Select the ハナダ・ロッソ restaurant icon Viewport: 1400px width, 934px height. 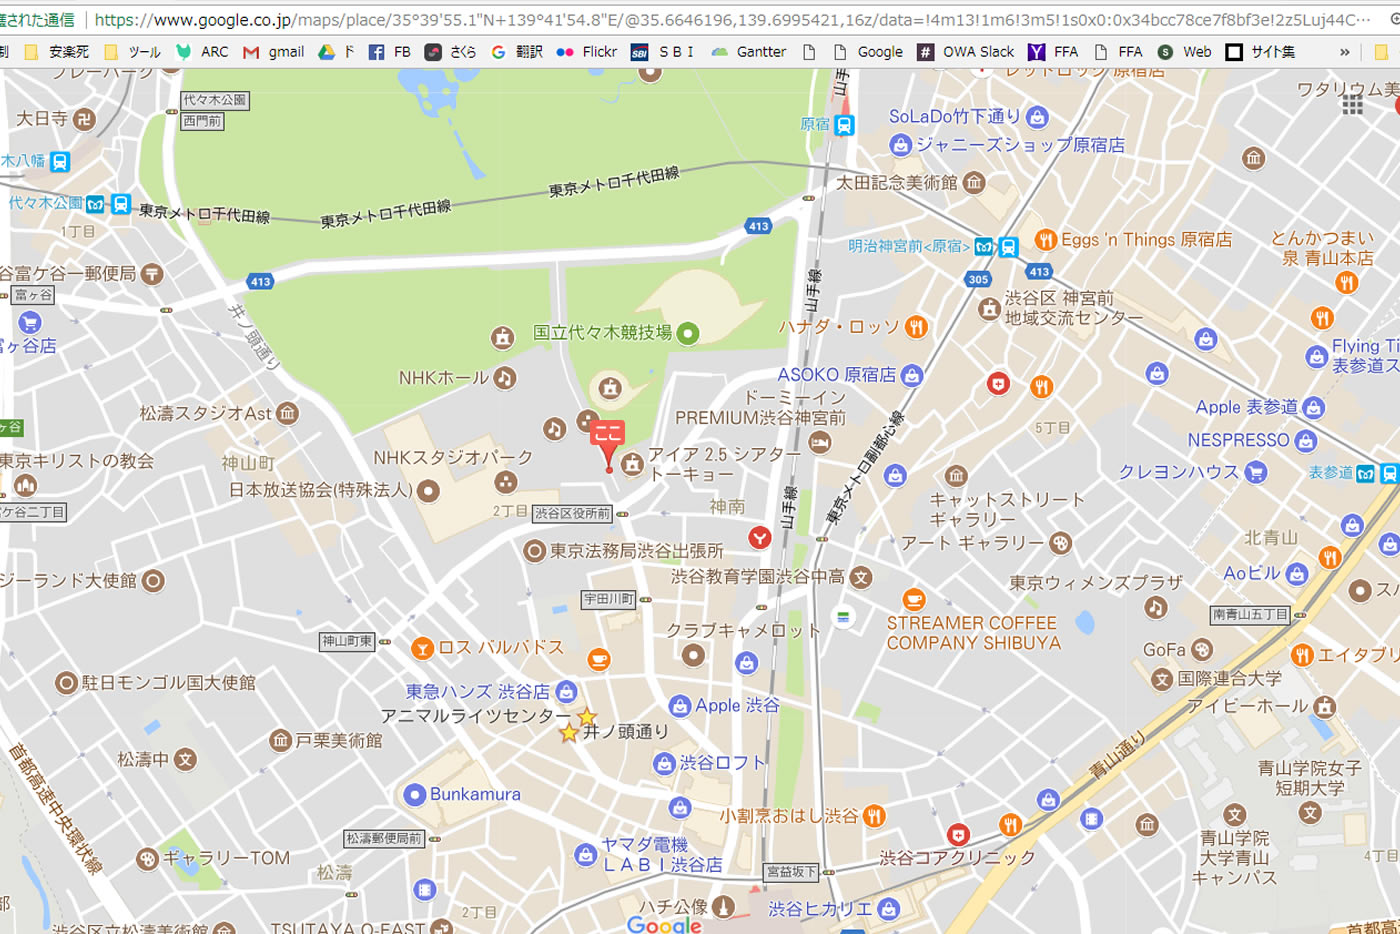(x=916, y=327)
